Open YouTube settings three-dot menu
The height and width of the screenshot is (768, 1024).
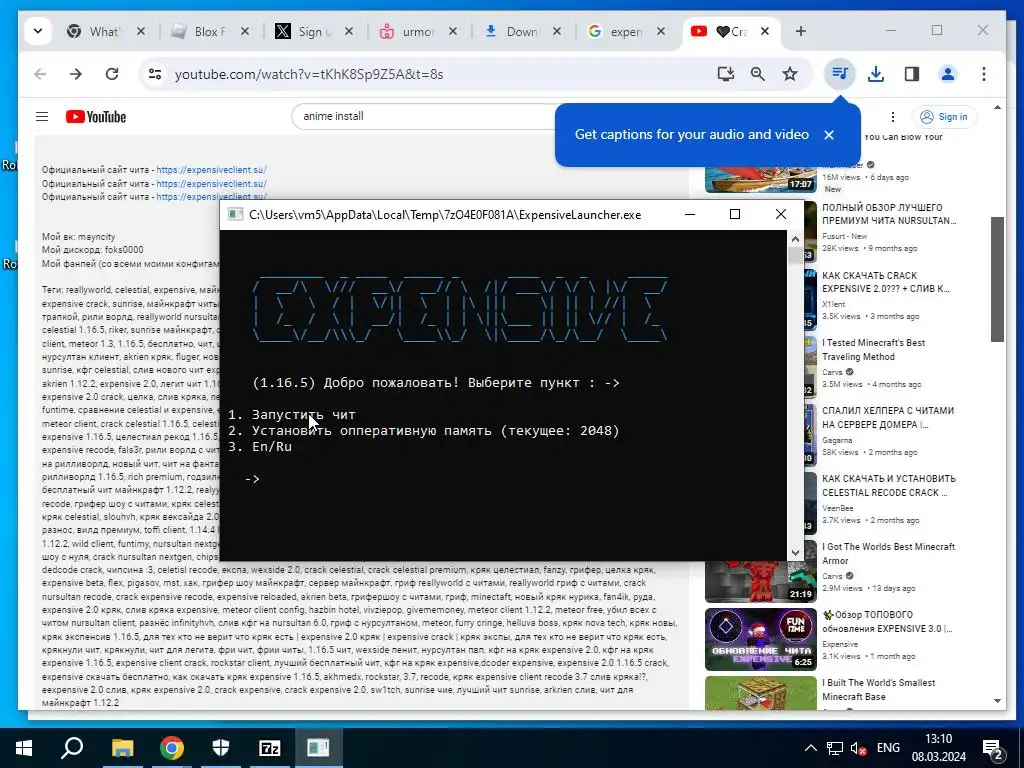[893, 117]
